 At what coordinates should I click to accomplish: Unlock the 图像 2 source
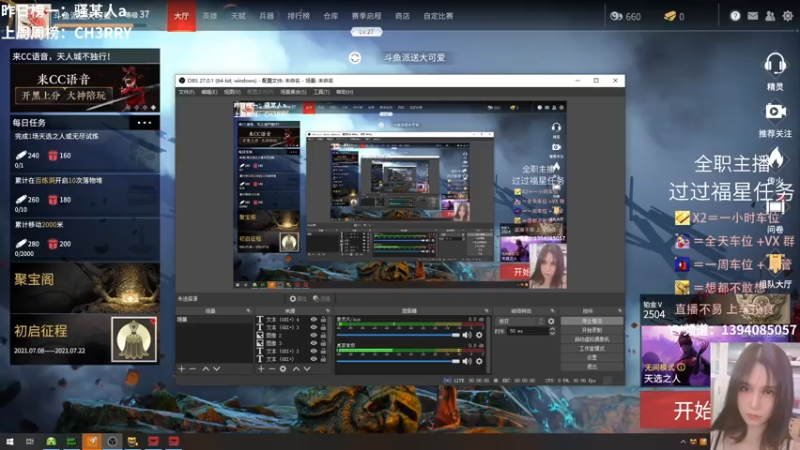tap(323, 335)
